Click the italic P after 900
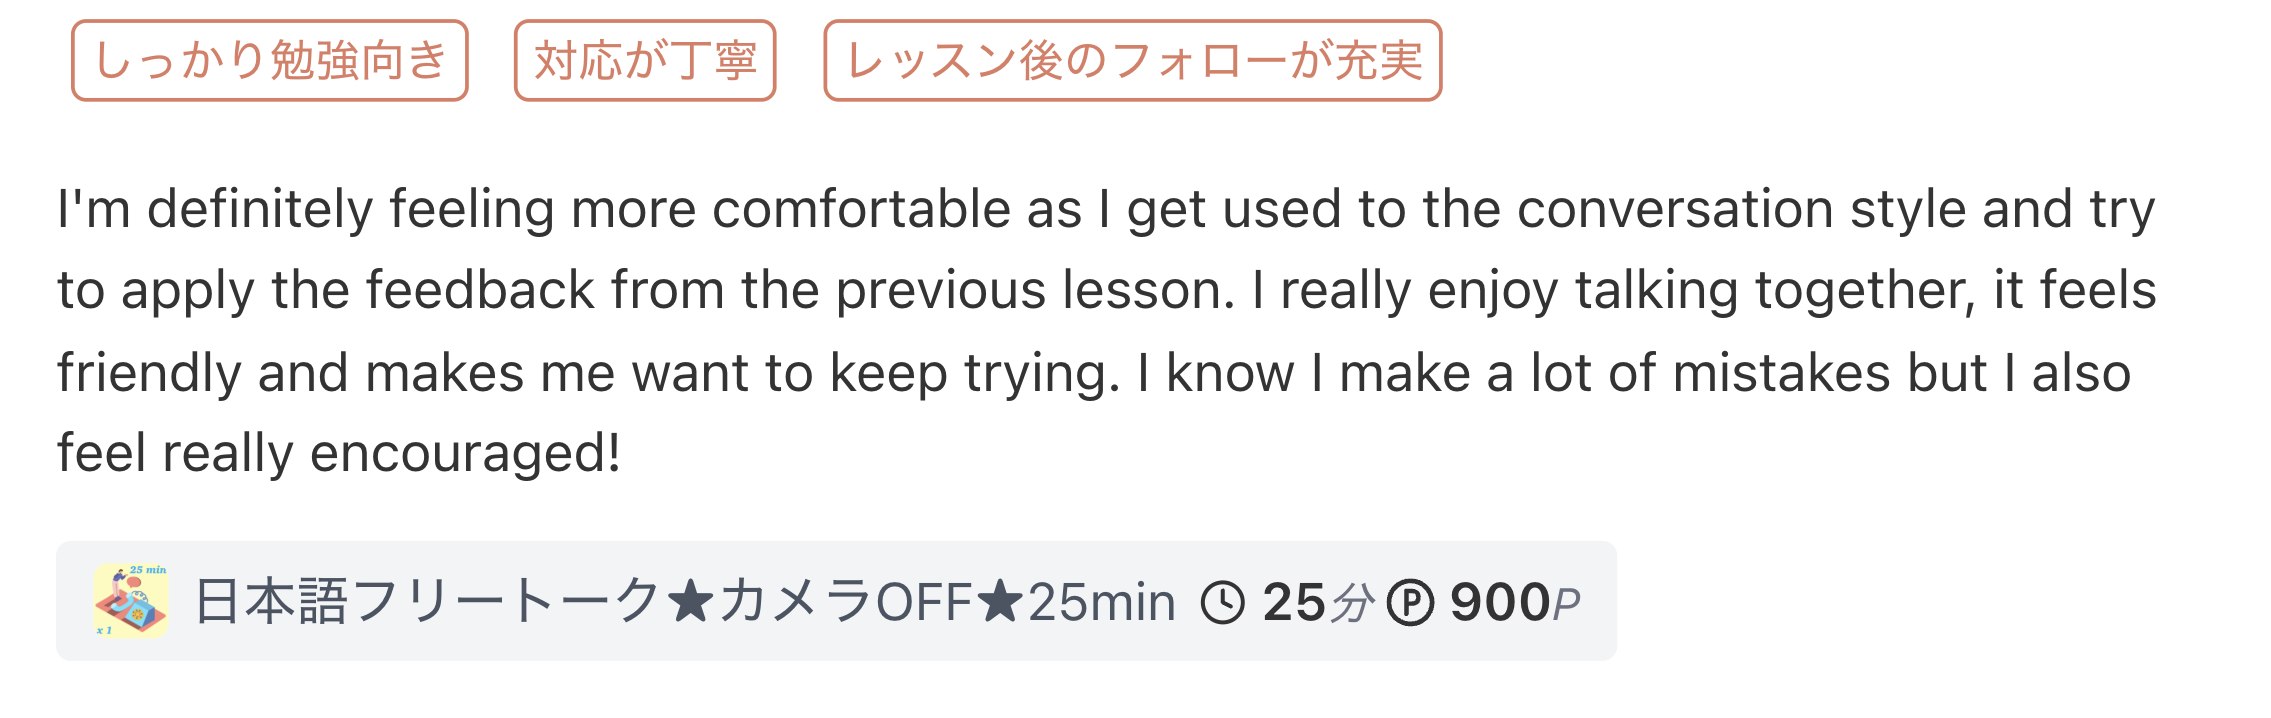 (x=1567, y=604)
